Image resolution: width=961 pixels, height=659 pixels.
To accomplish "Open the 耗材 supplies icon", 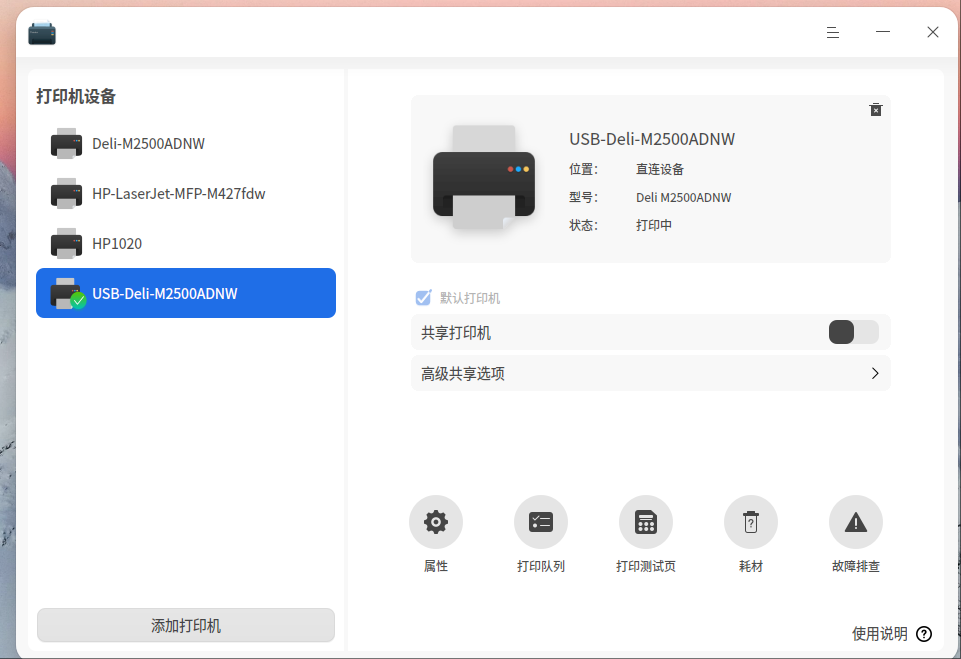I will (751, 522).
